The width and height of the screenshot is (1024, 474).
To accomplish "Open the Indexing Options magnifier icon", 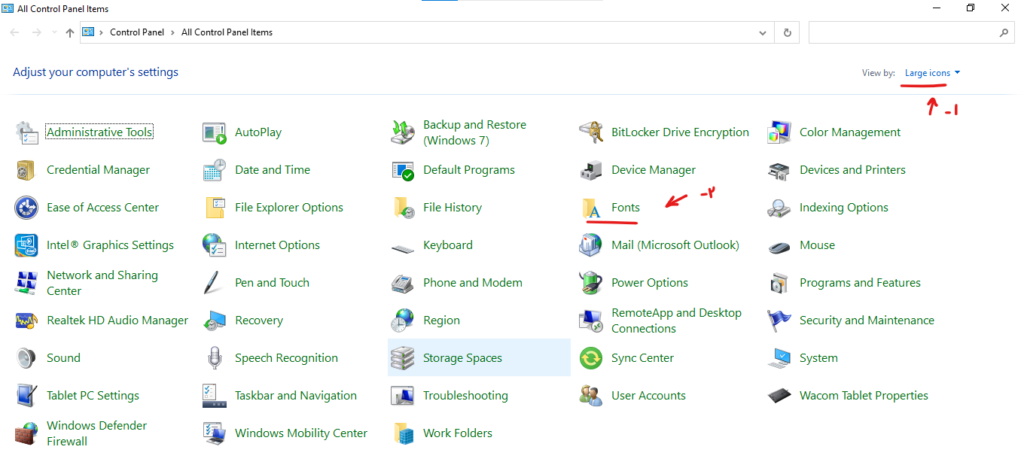I will click(x=779, y=208).
